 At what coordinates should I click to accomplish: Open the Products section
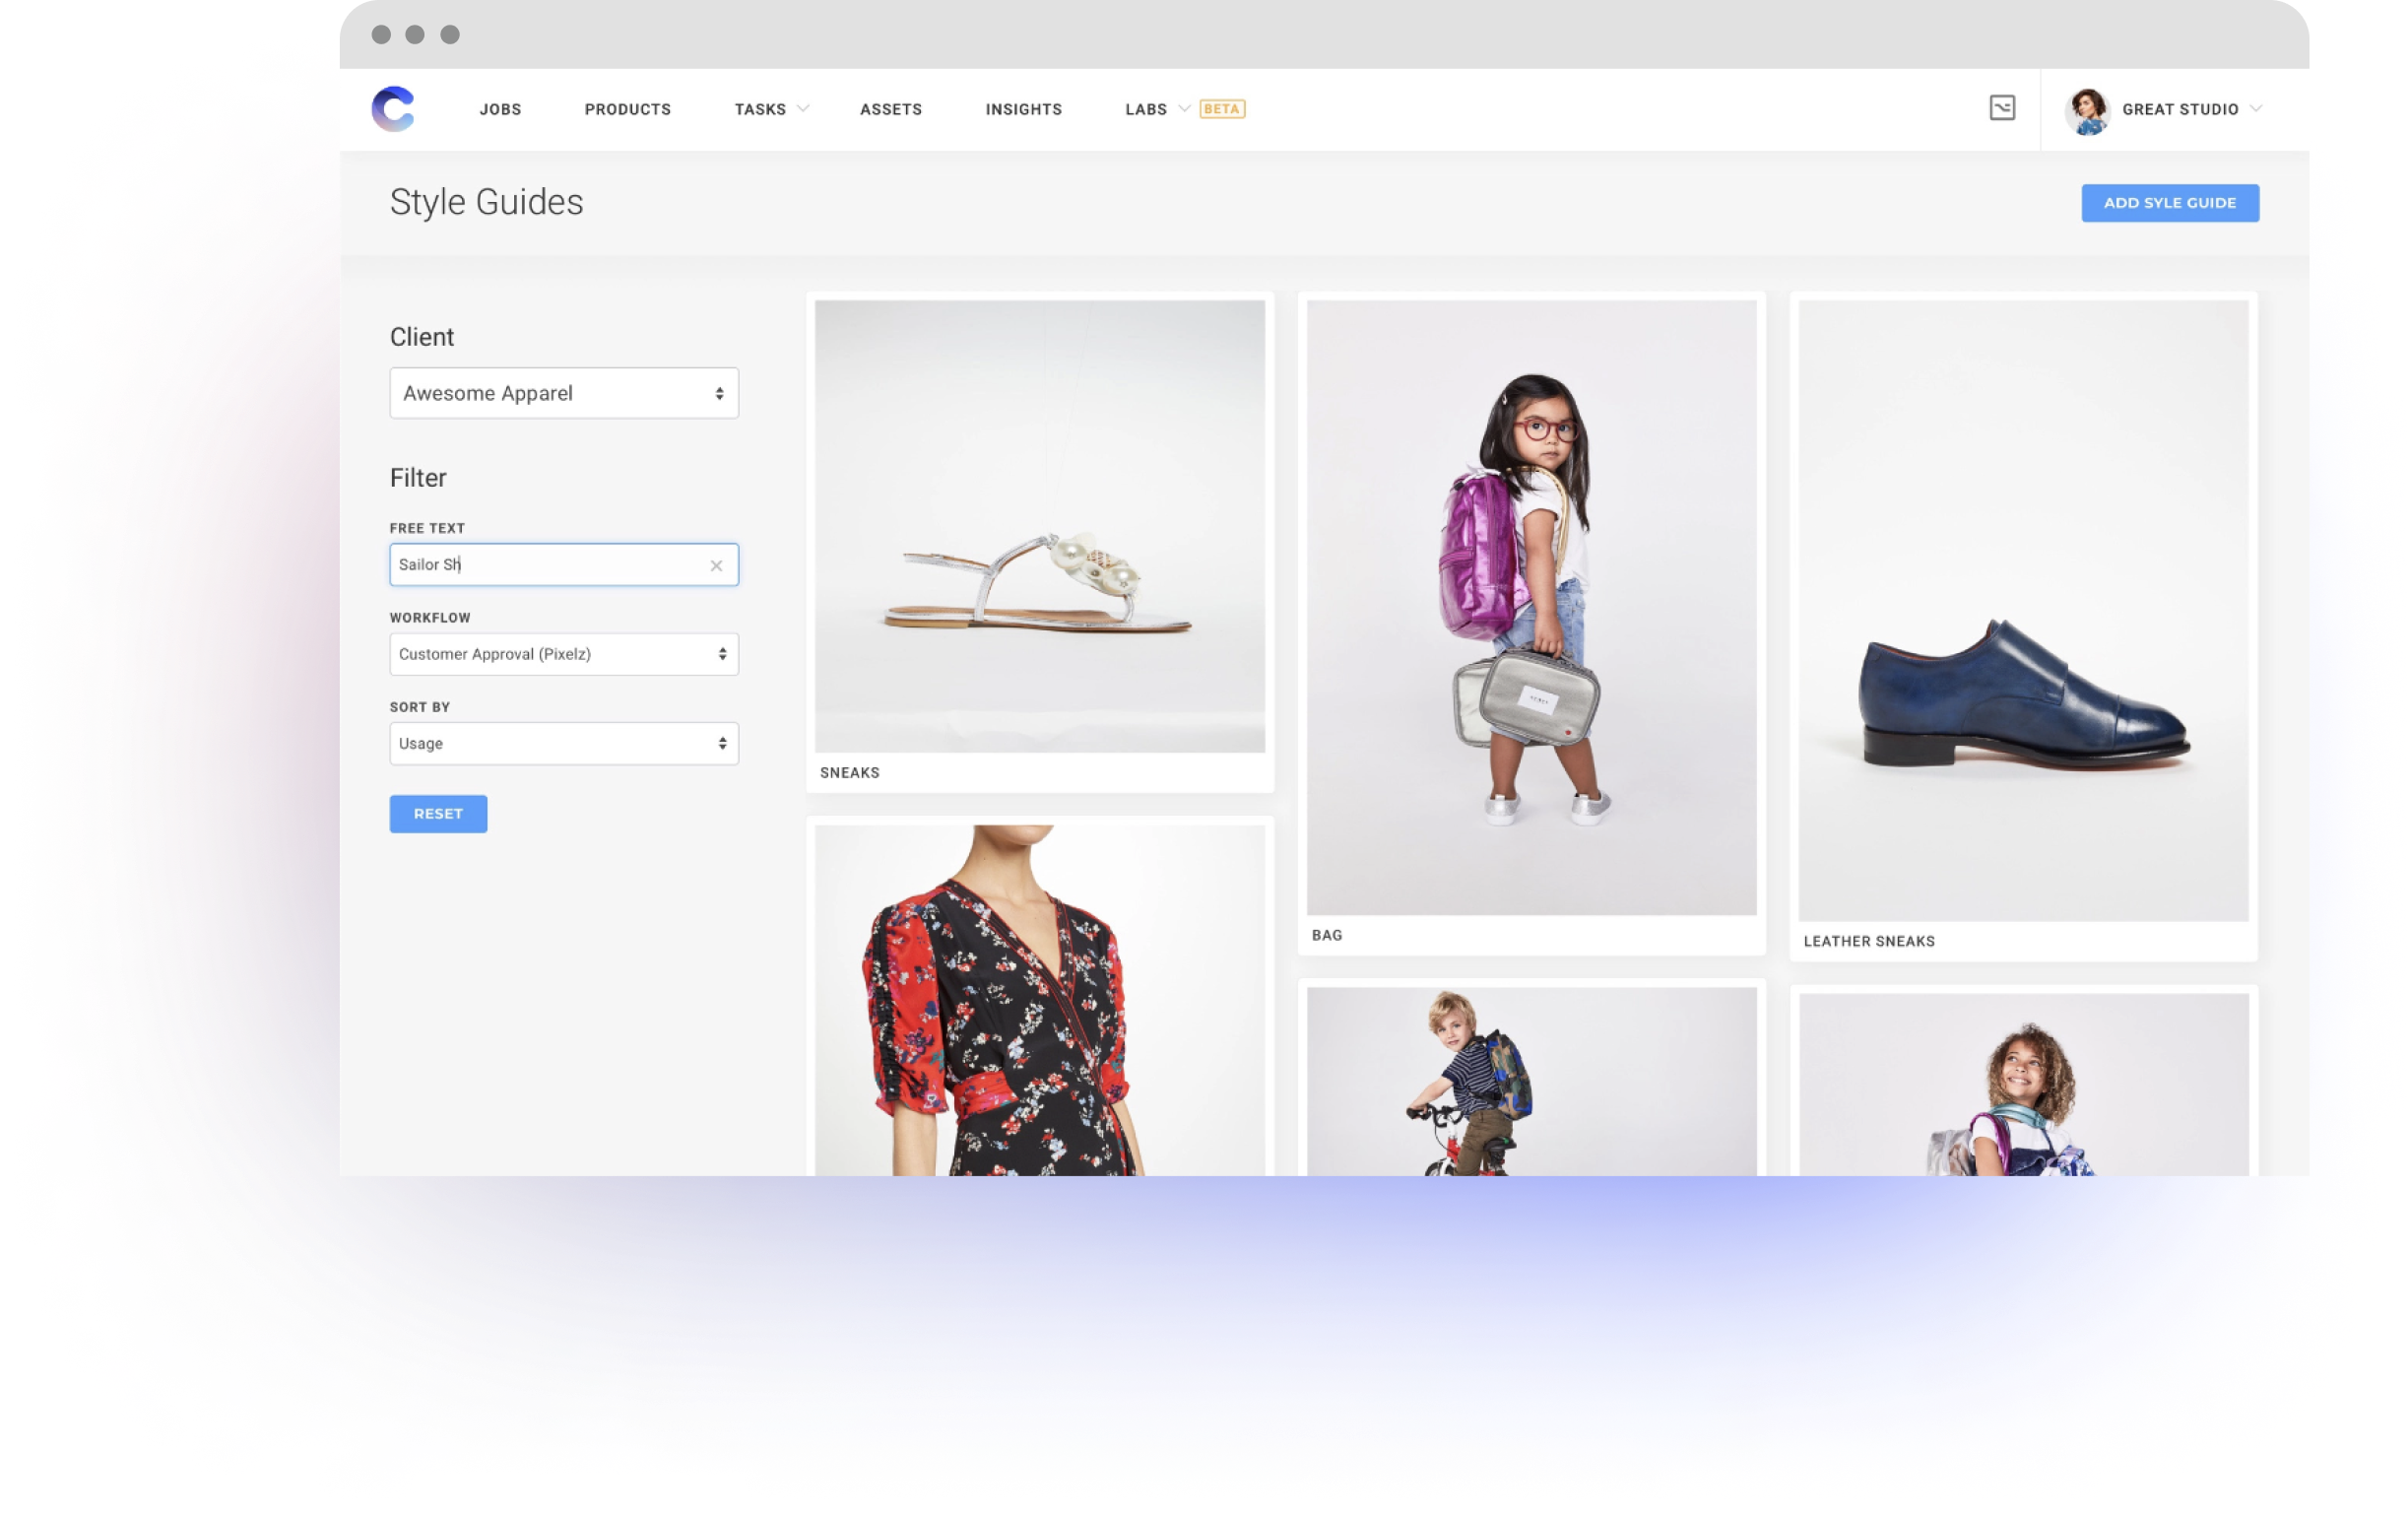[x=627, y=109]
